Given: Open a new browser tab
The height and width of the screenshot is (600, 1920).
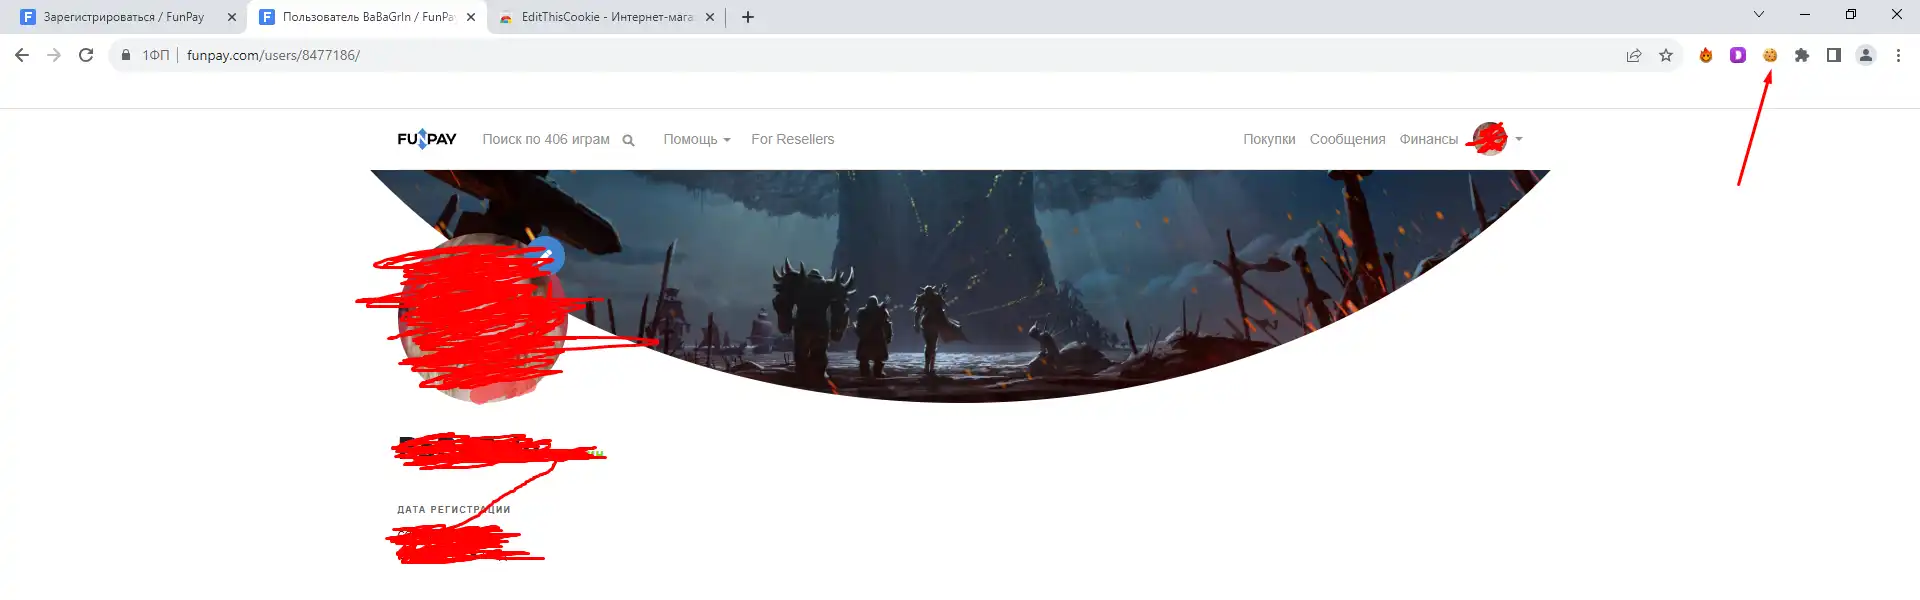Looking at the screenshot, I should [748, 17].
